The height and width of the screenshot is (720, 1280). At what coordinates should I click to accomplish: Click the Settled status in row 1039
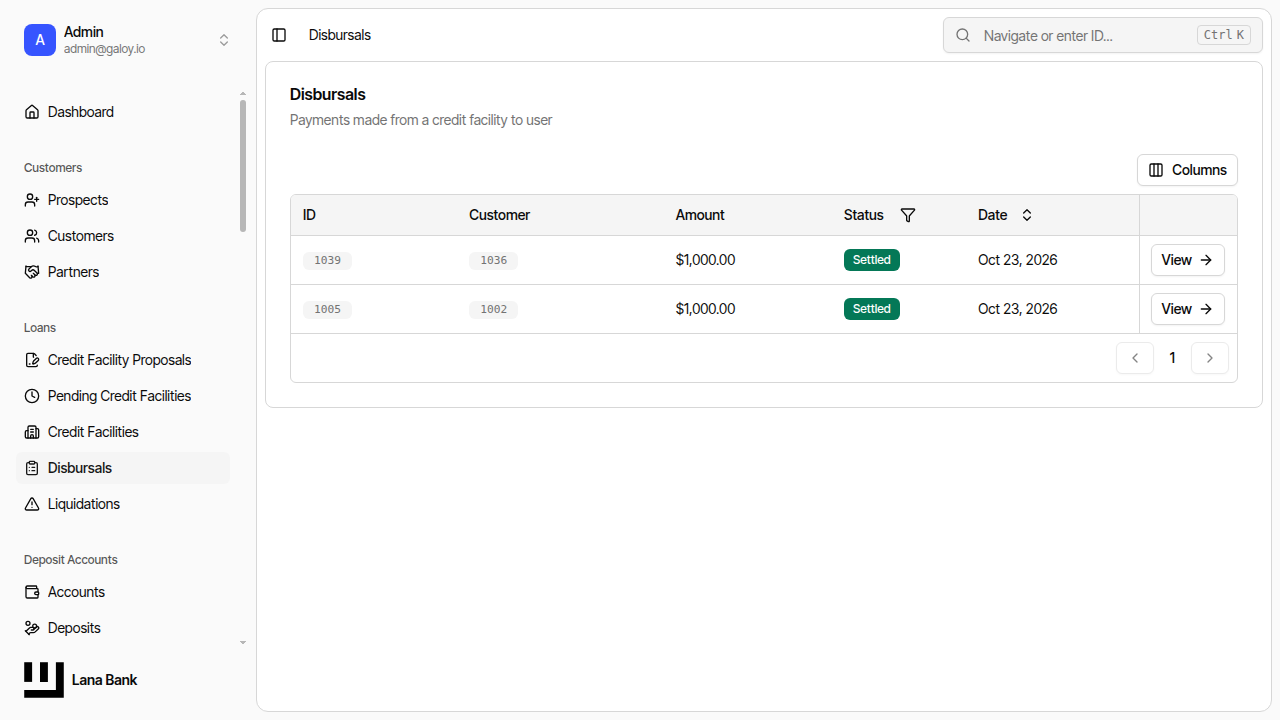872,260
